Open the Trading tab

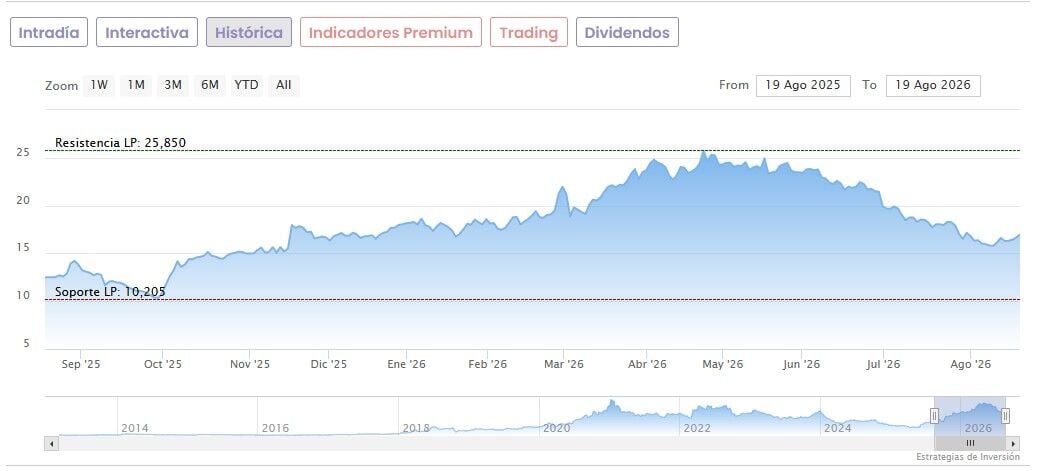coord(529,32)
